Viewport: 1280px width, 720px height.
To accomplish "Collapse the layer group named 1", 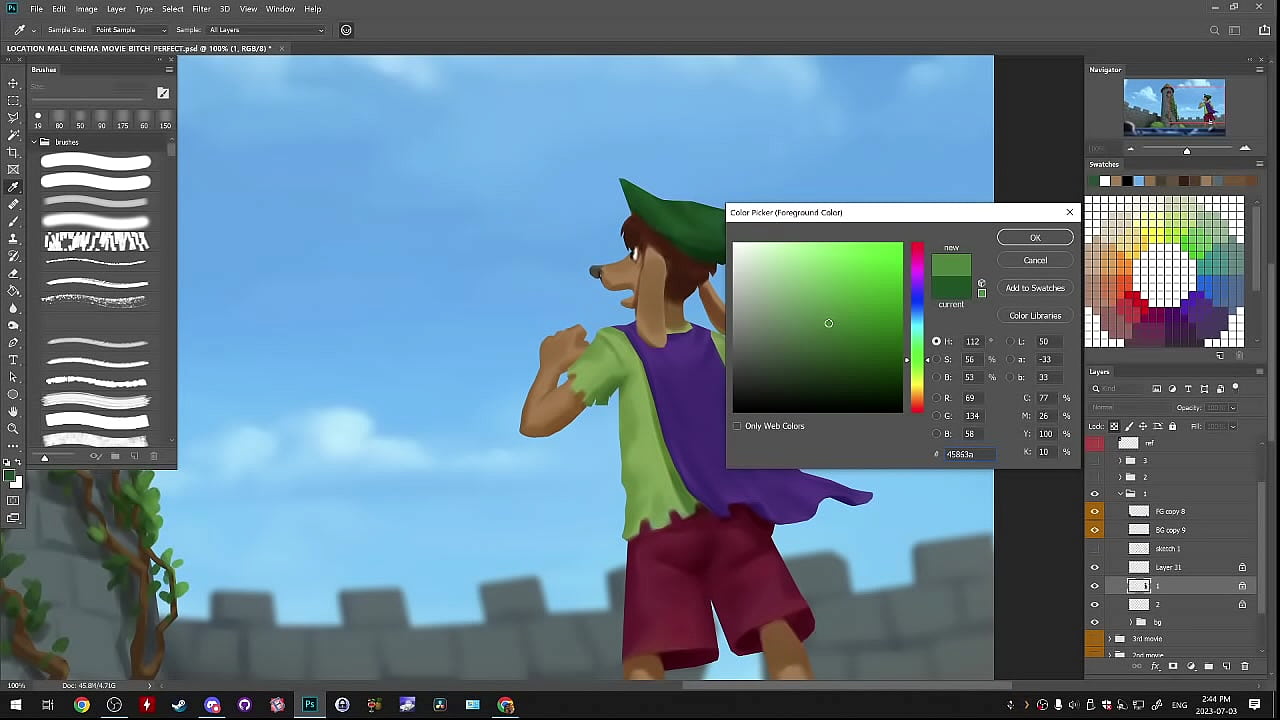I will tap(1120, 493).
